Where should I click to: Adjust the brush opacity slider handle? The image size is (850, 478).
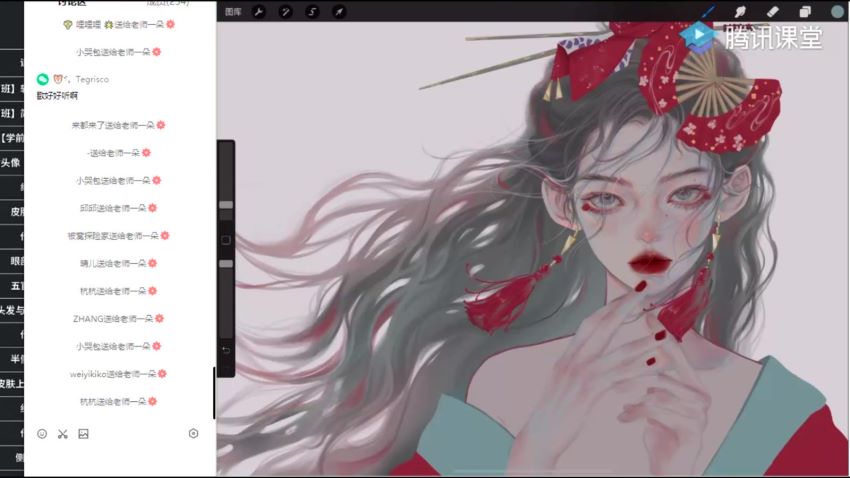(226, 264)
